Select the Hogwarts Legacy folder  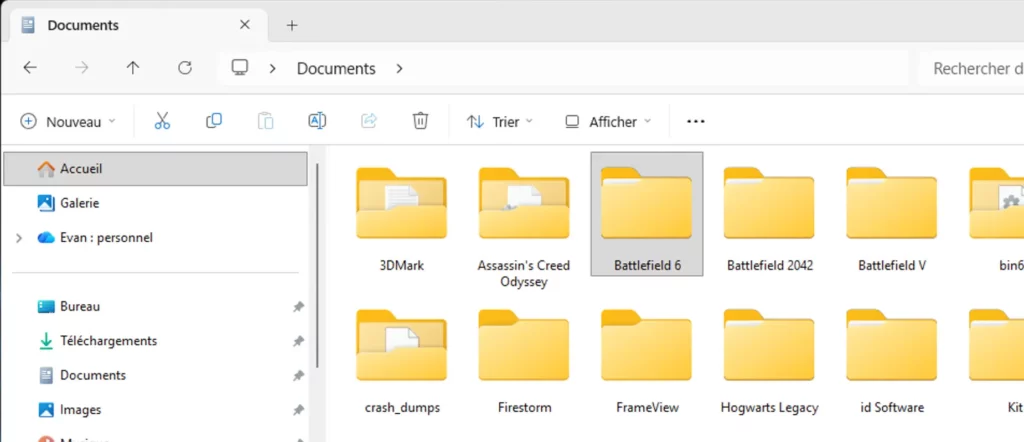769,366
